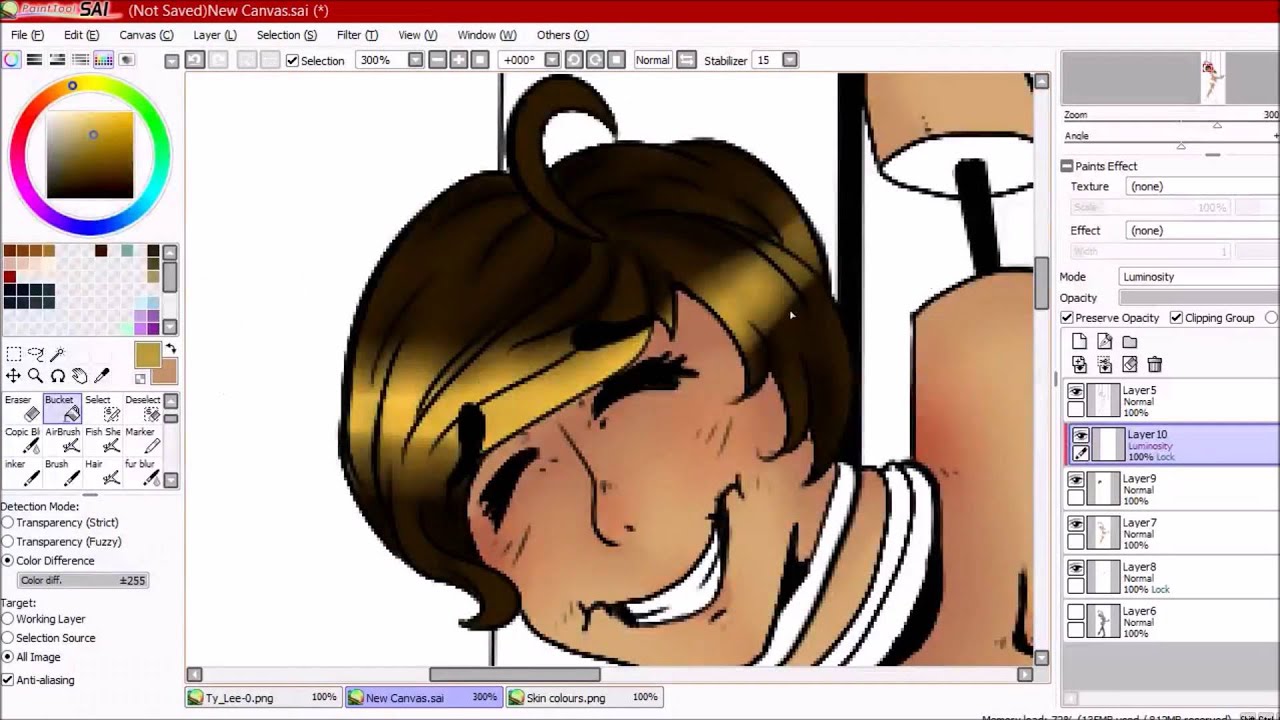
Task: Show the color wheel panel icon
Action: pyautogui.click(x=11, y=60)
